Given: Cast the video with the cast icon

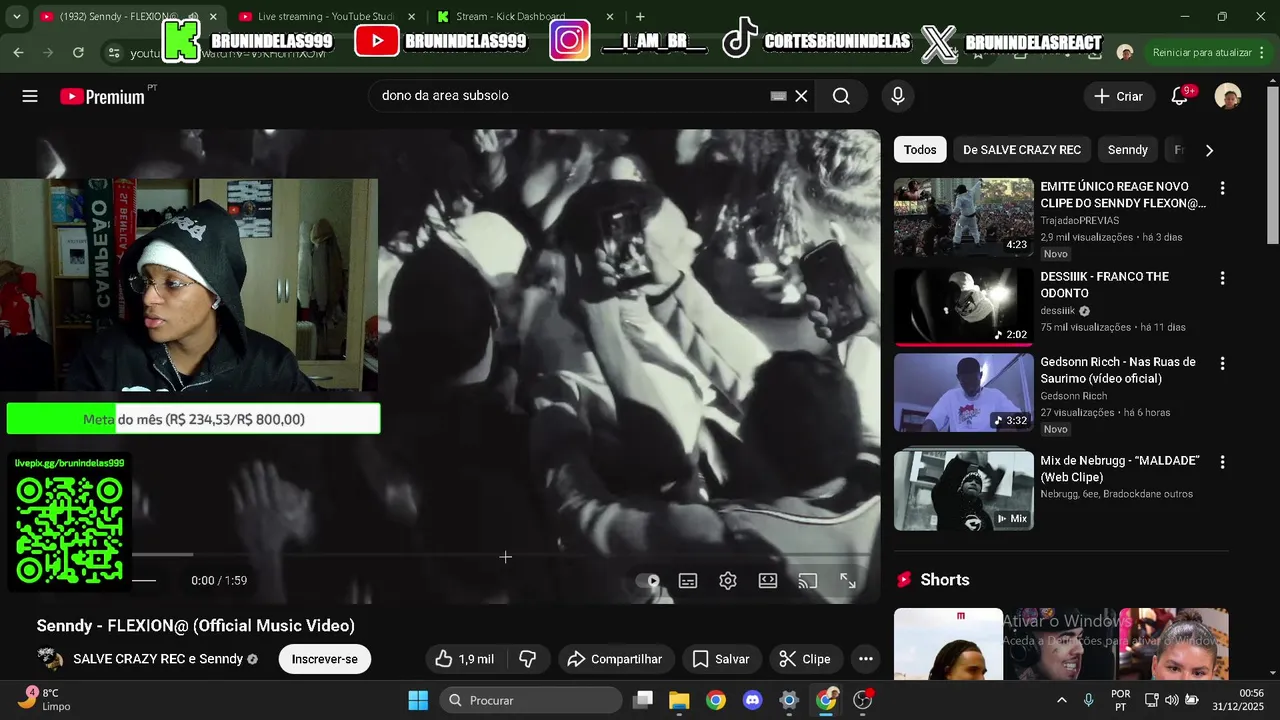Looking at the screenshot, I should pos(808,580).
